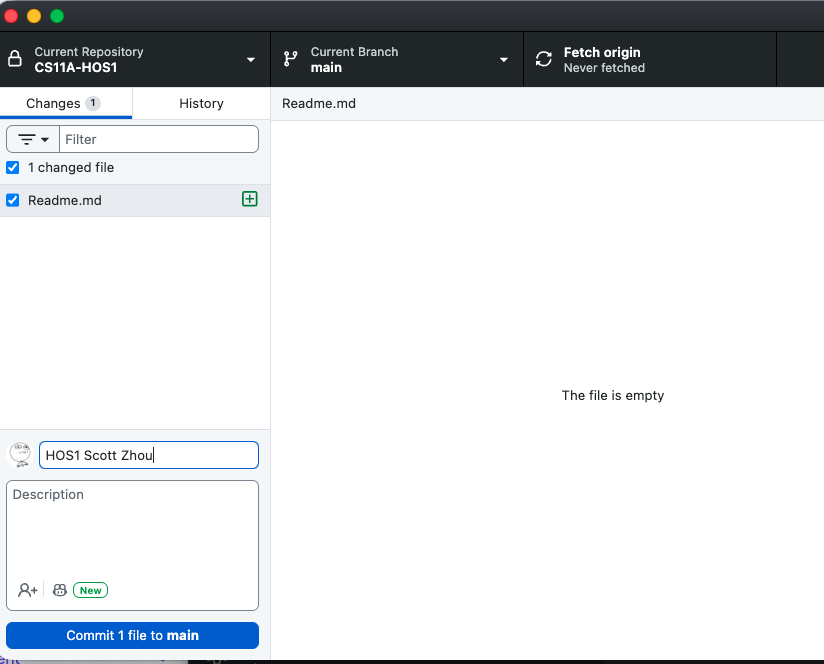Click the Fetch origin sync icon
This screenshot has width=824, height=664.
tap(543, 59)
